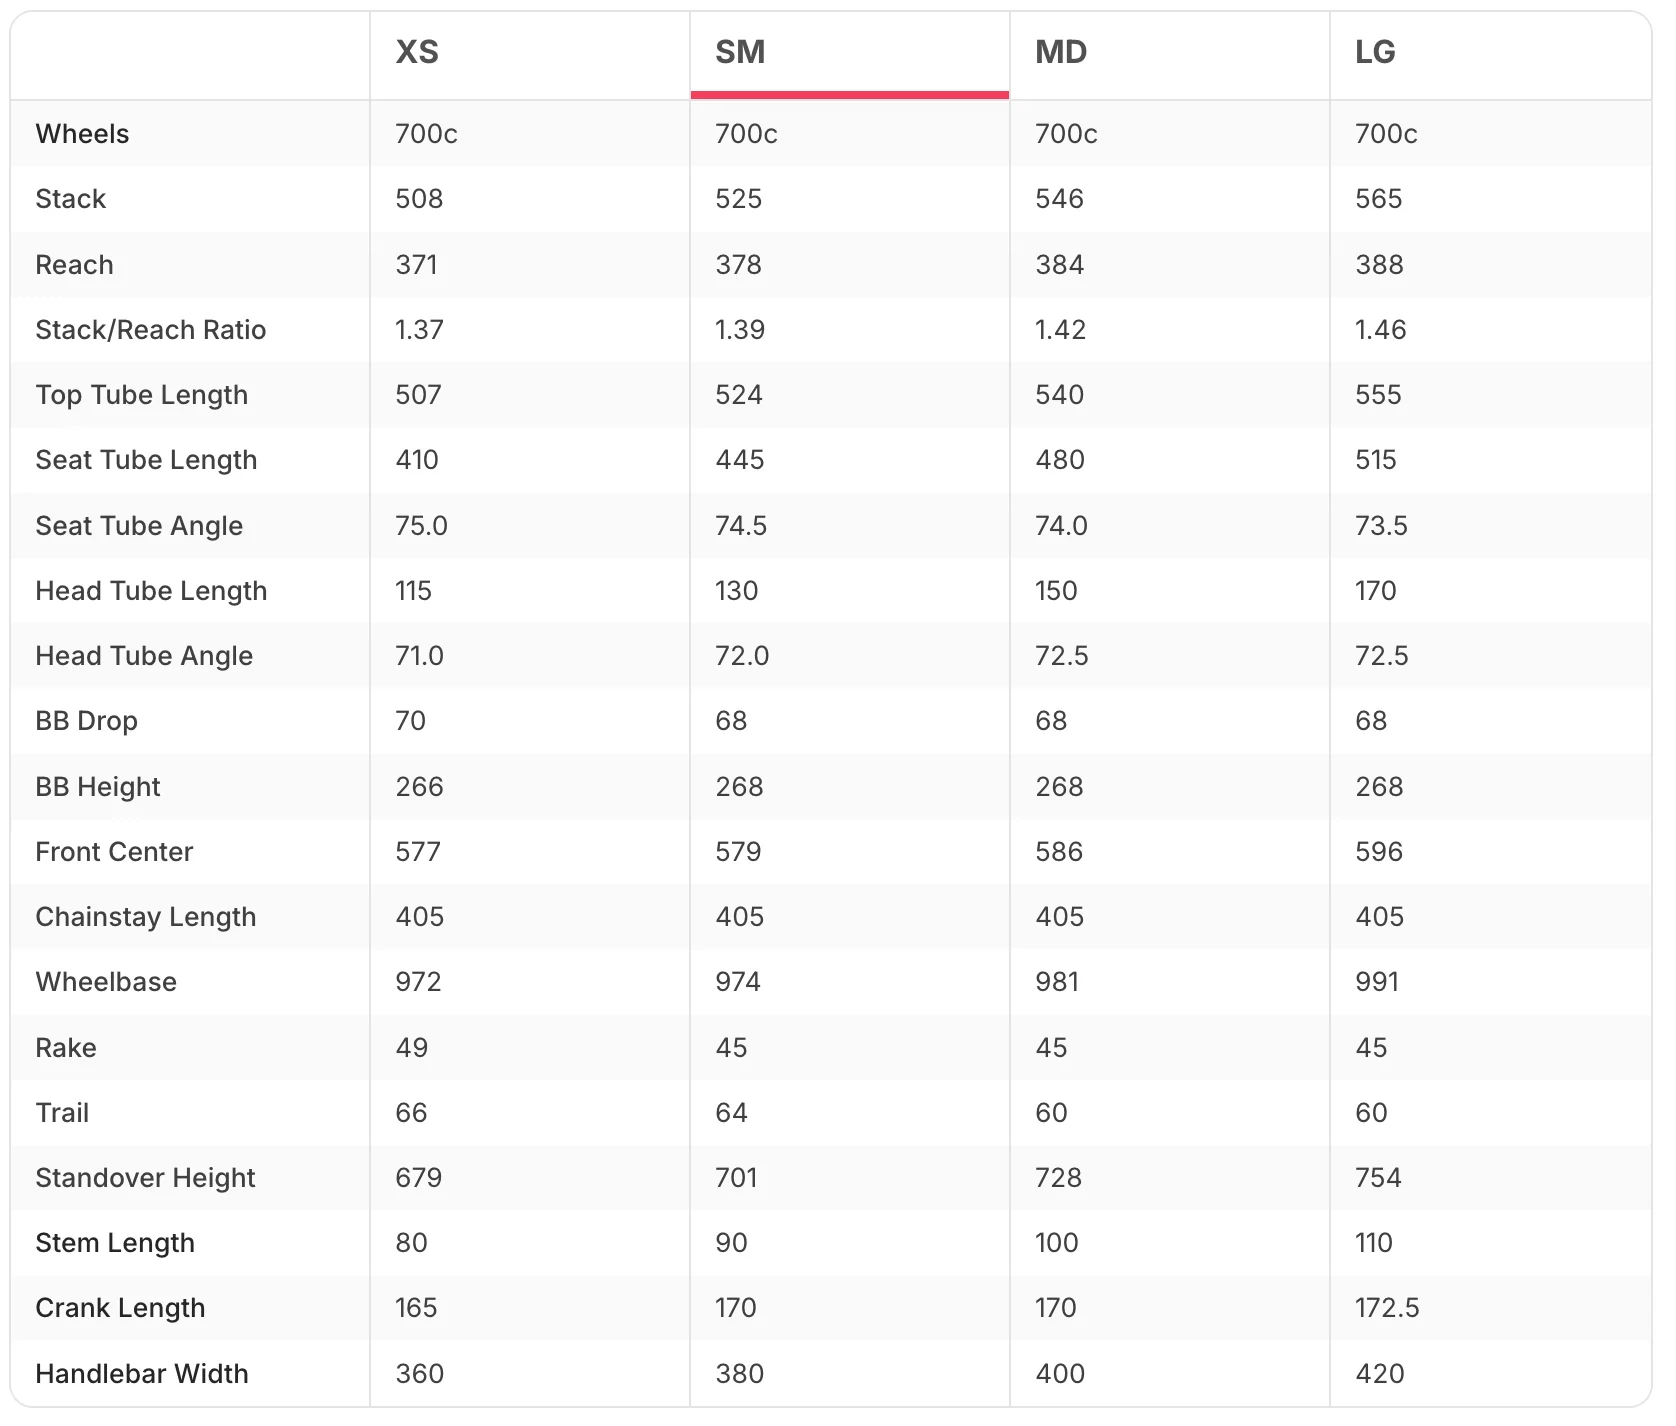
Task: Select the LG Front Center value 596
Action: tap(1379, 852)
